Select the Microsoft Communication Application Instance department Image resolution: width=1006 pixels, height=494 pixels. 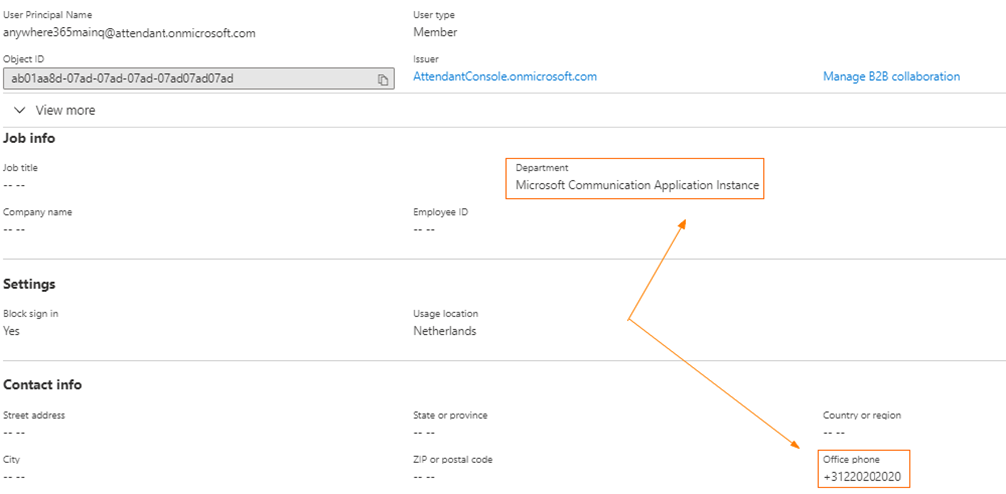tap(636, 185)
